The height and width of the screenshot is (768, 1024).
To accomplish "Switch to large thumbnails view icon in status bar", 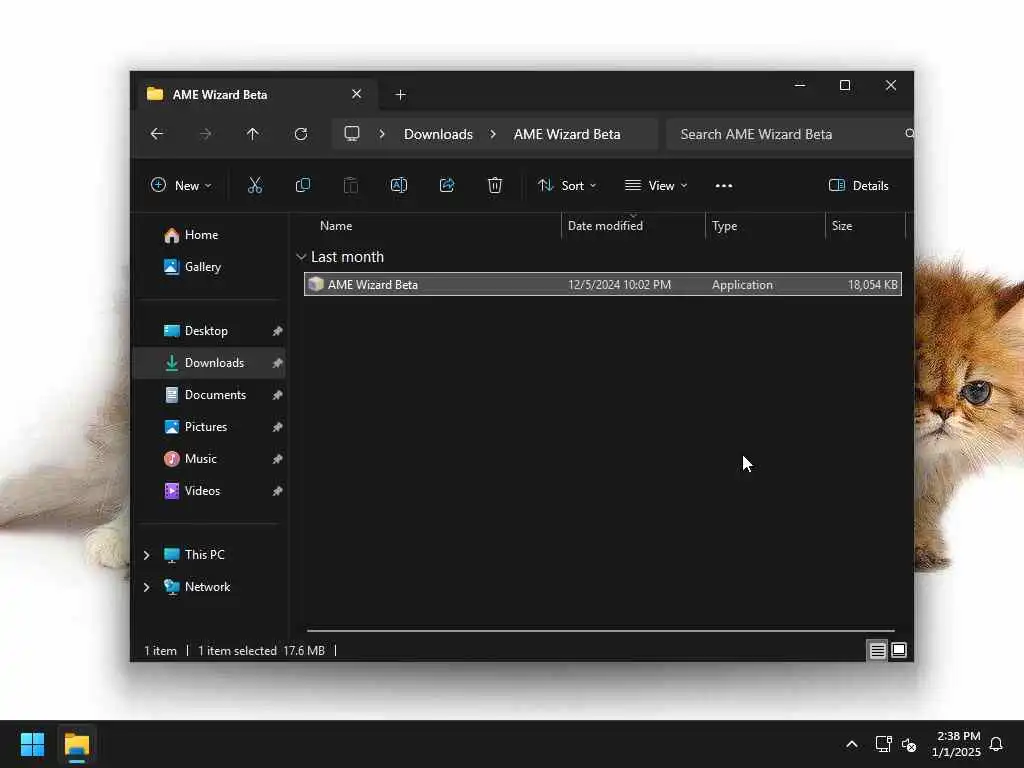I will (899, 650).
